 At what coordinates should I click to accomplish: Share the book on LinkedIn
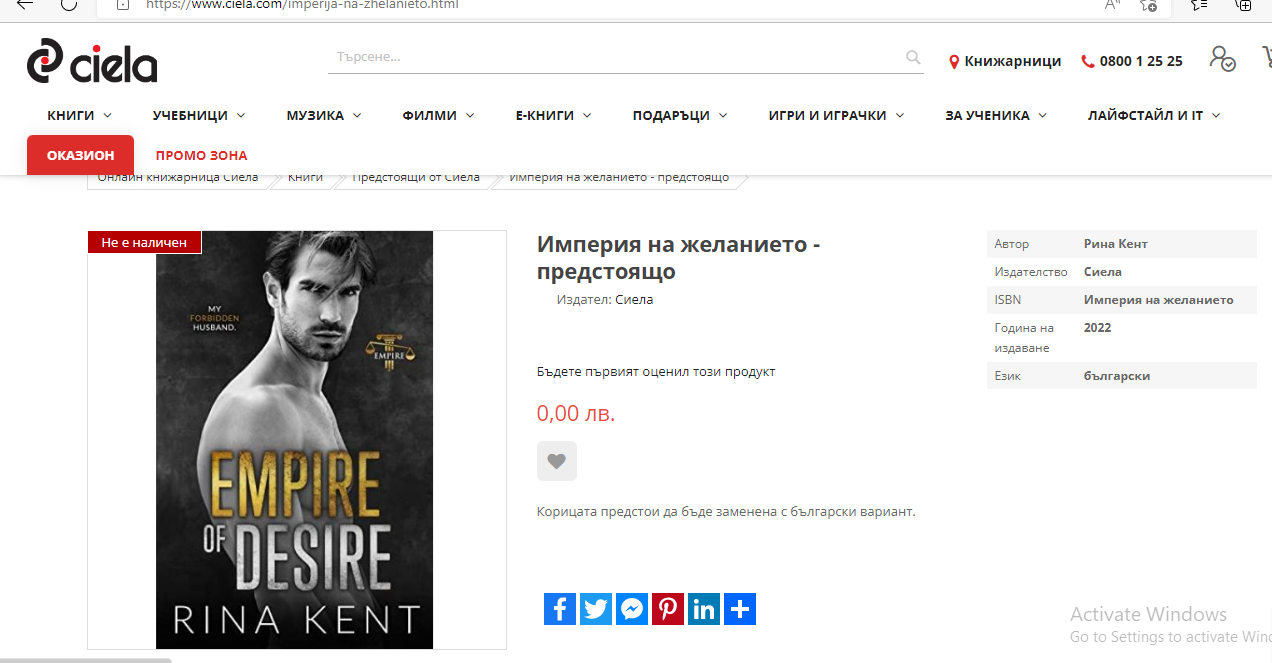(704, 609)
